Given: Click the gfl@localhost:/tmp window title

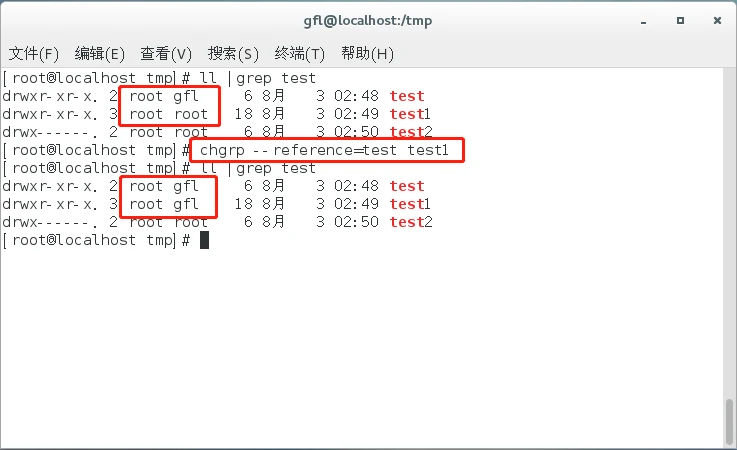Looking at the screenshot, I should [368, 20].
